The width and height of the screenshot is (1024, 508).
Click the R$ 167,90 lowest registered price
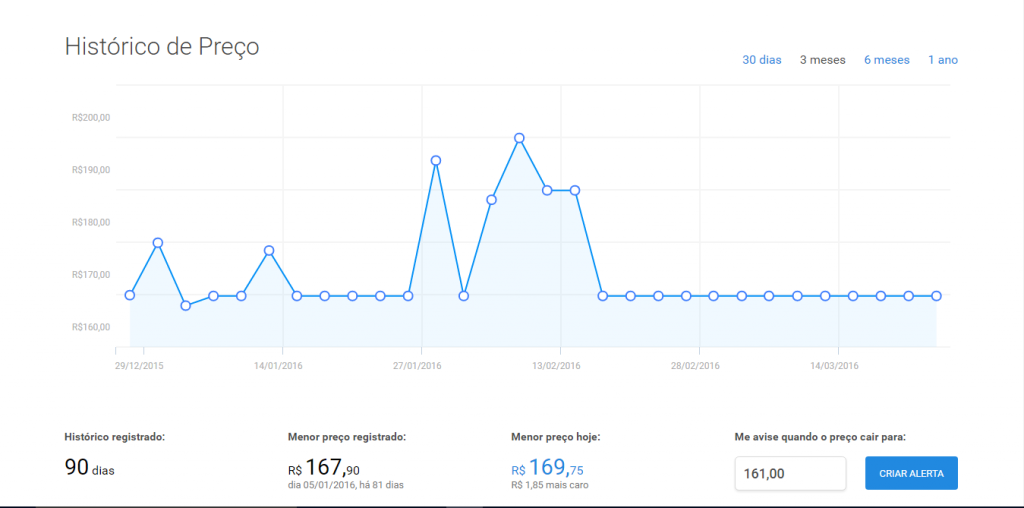tap(326, 468)
